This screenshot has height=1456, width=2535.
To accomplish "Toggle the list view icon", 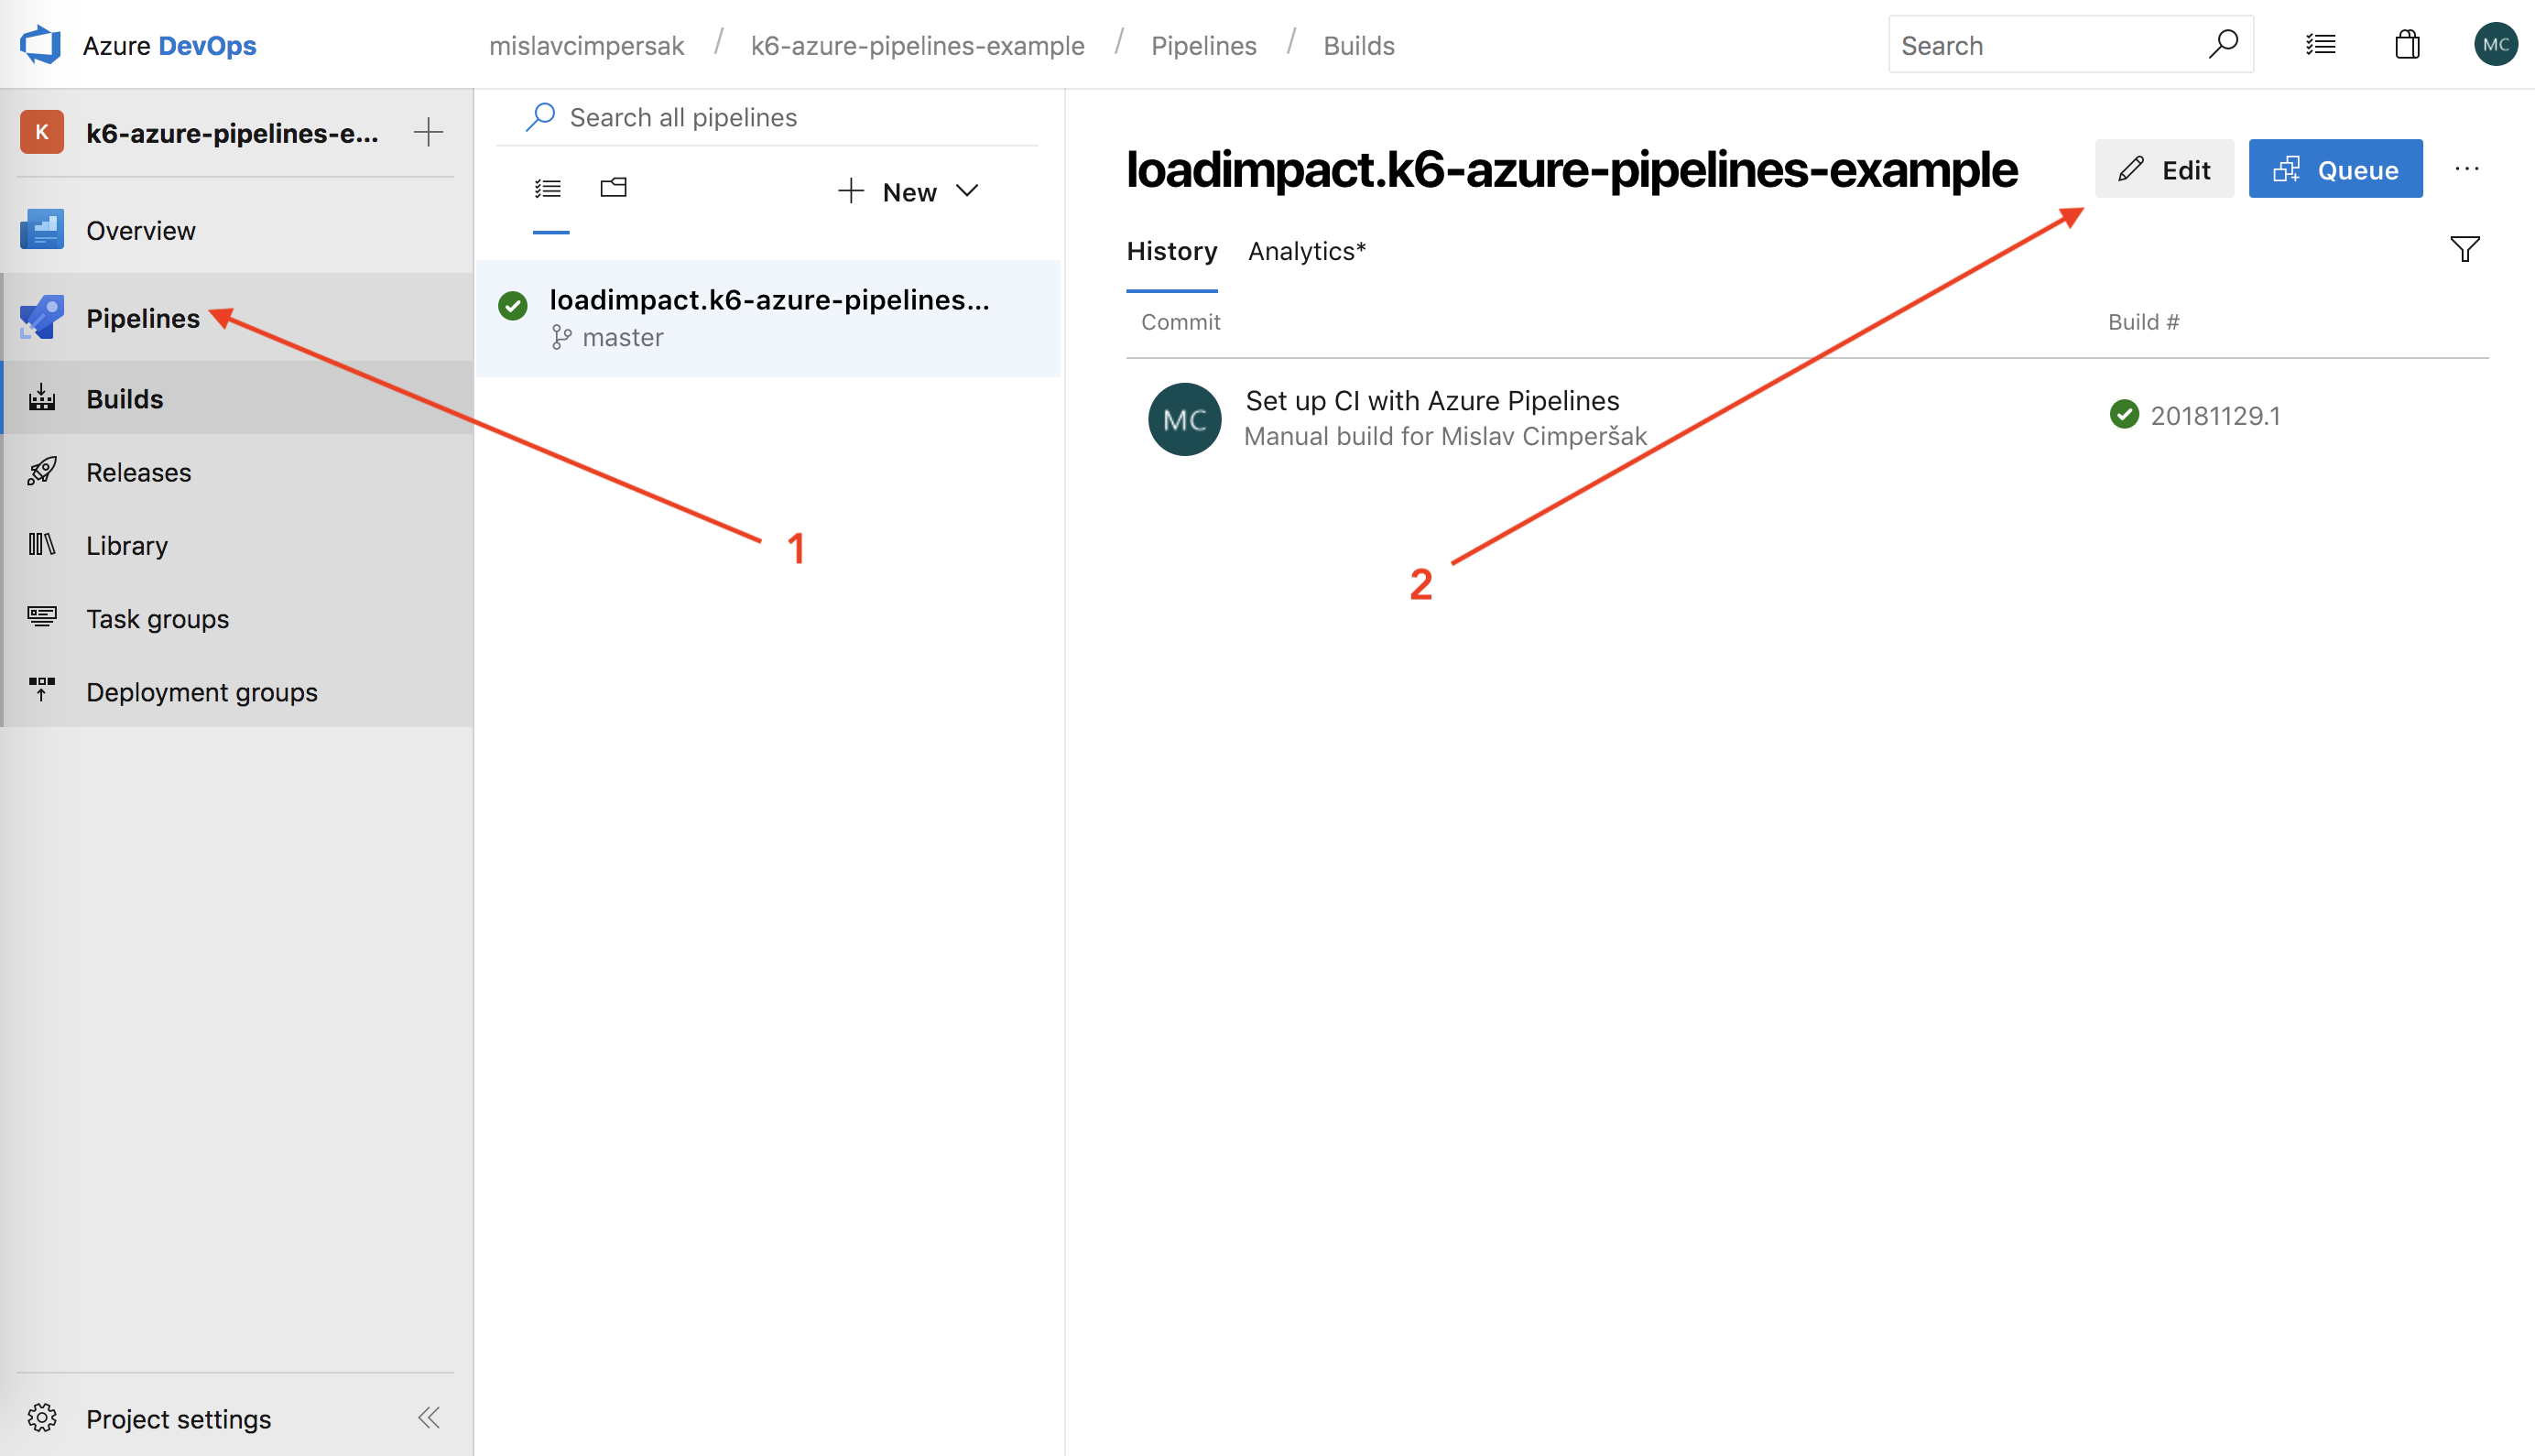I will click(549, 188).
